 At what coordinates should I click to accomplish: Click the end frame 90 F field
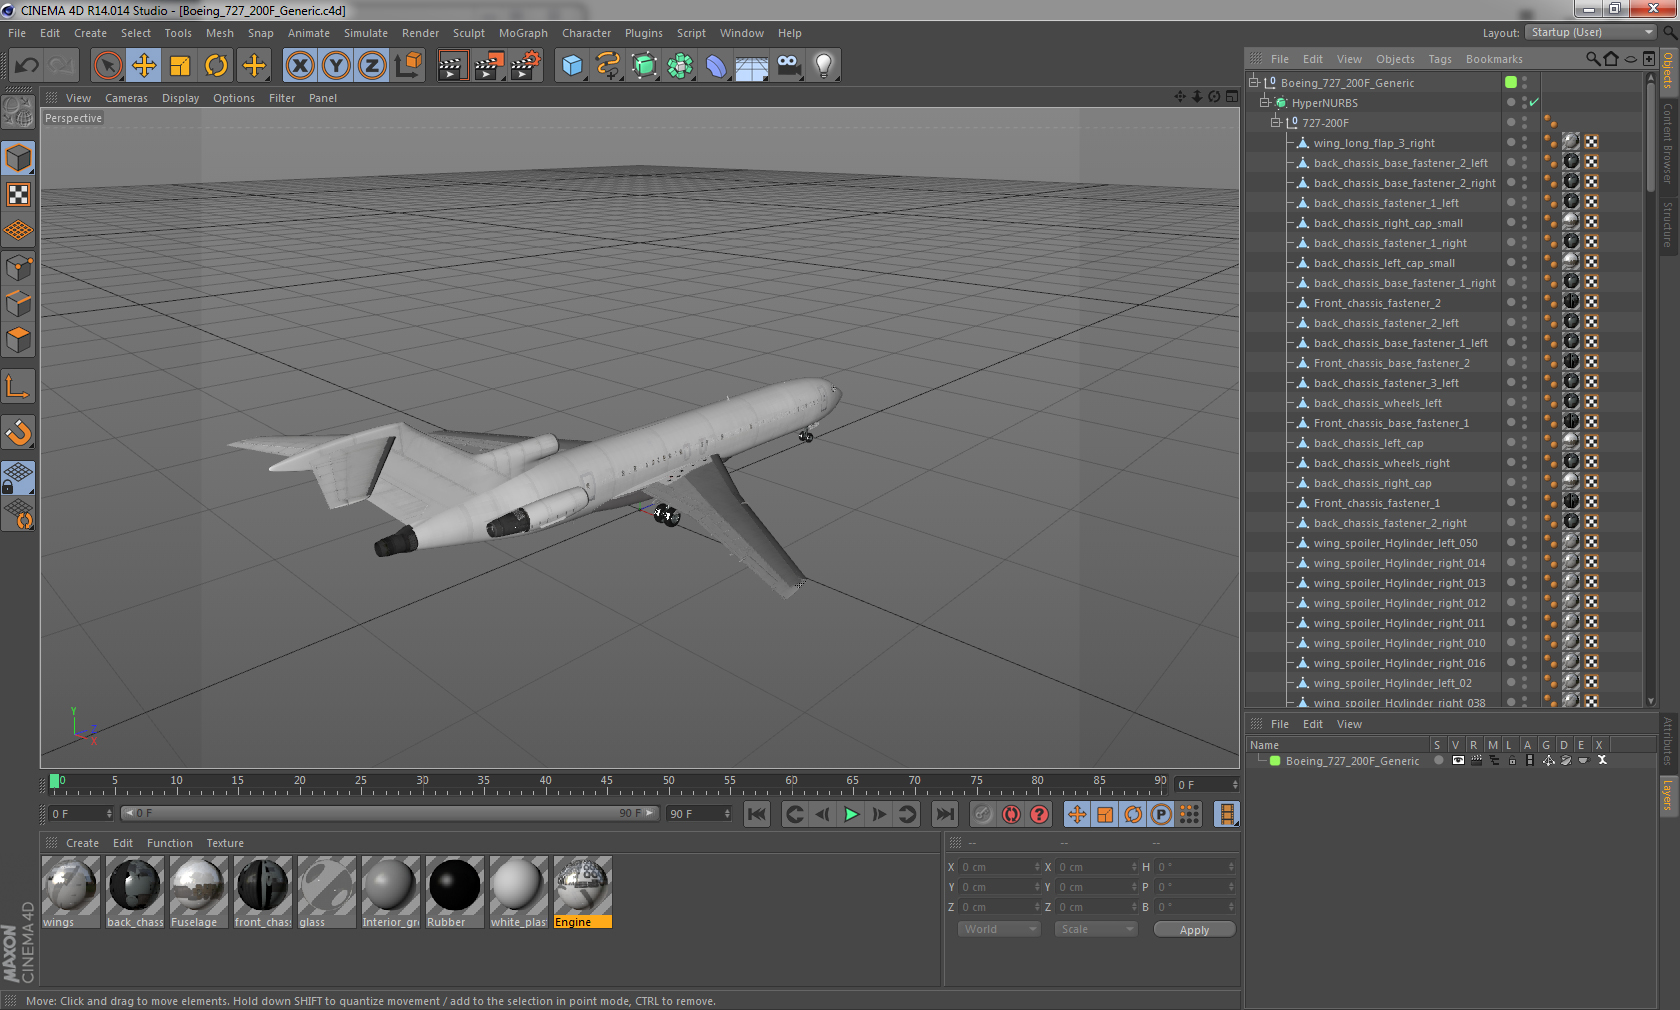click(699, 814)
